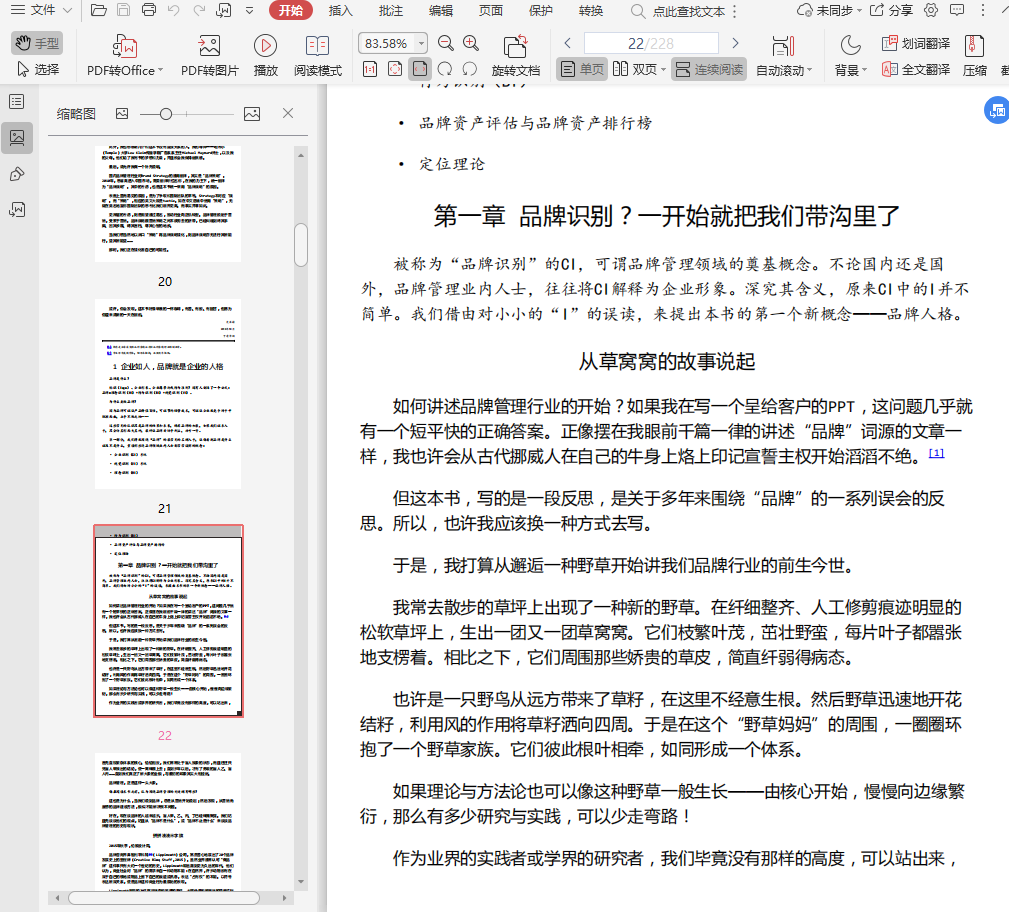Image resolution: width=1009 pixels, height=912 pixels.
Task: Switch to the 批注 tab
Action: tap(391, 10)
